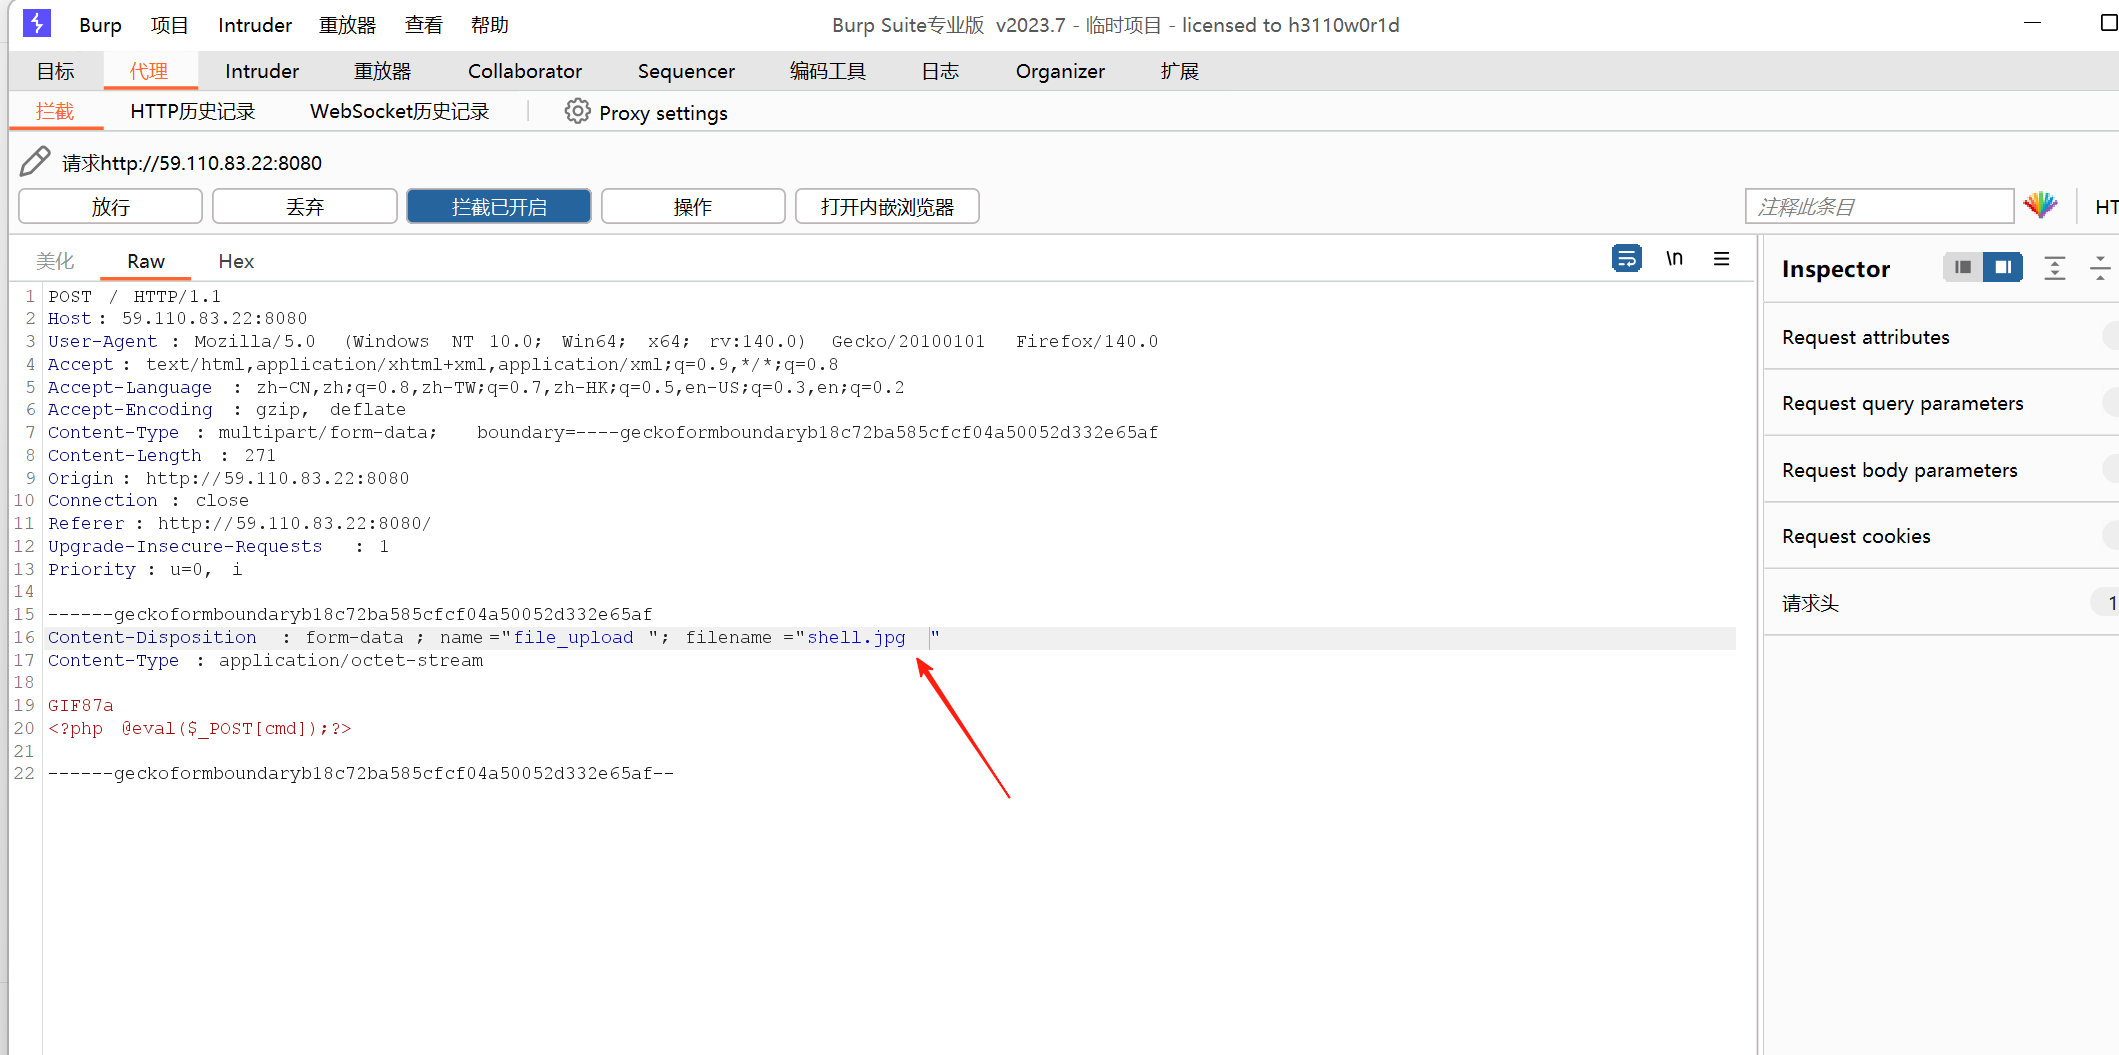Select the 美化 view tab
2119x1055 pixels.
pos(55,261)
